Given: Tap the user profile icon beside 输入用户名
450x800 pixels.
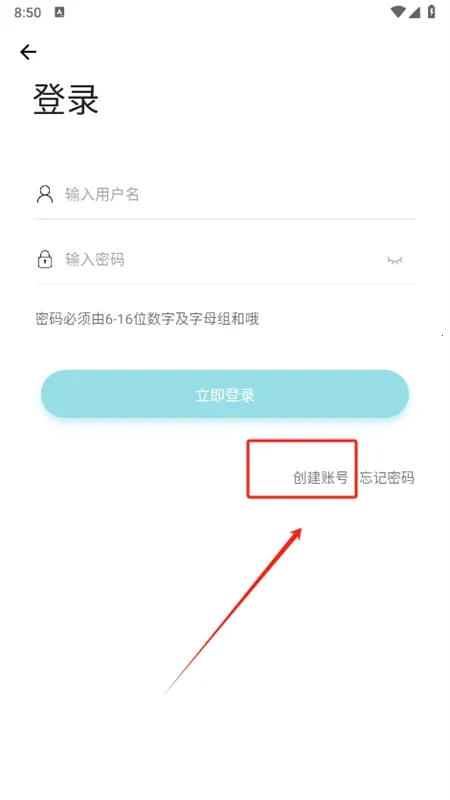Looking at the screenshot, I should 45,194.
